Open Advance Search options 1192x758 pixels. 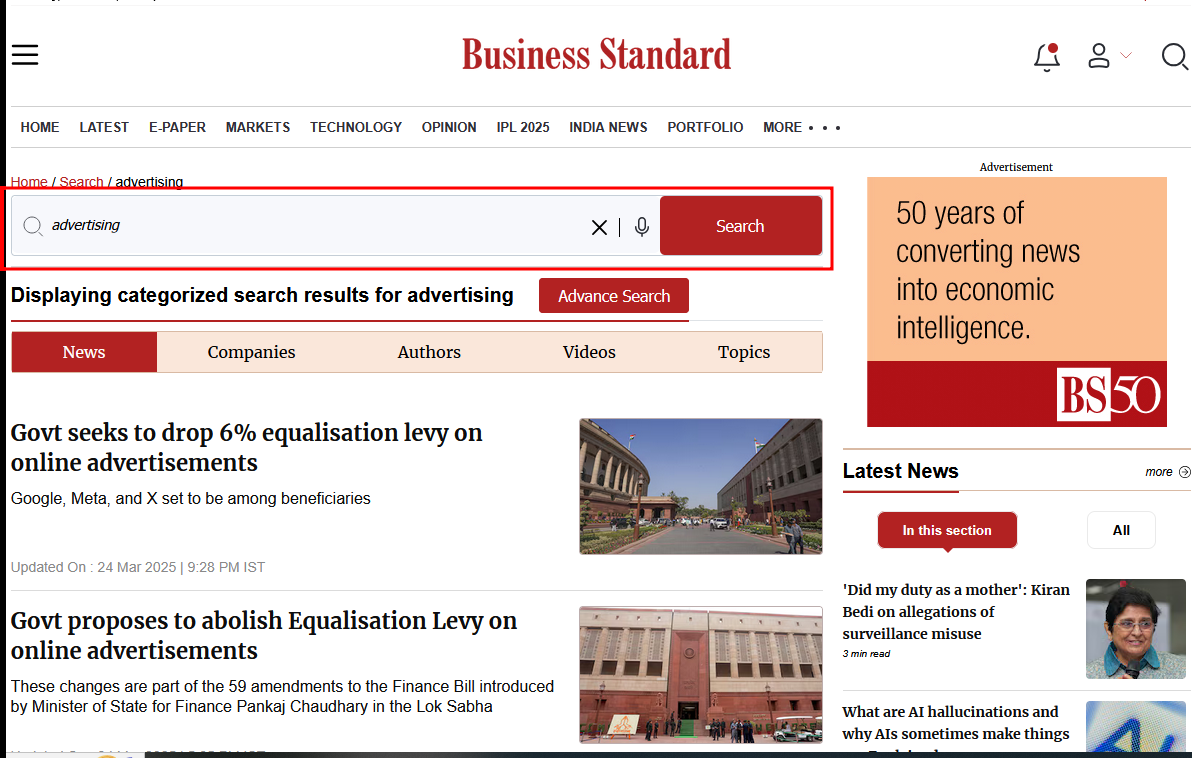613,296
